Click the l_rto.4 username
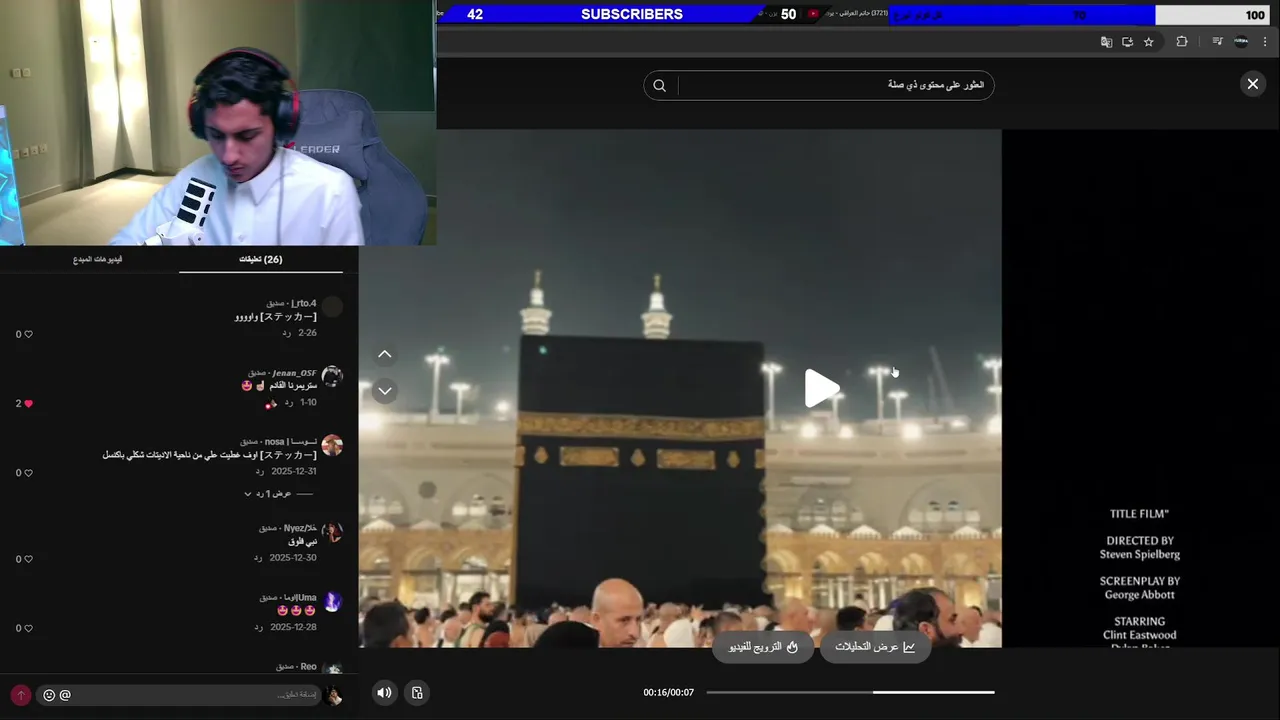1280x720 pixels. (x=303, y=303)
